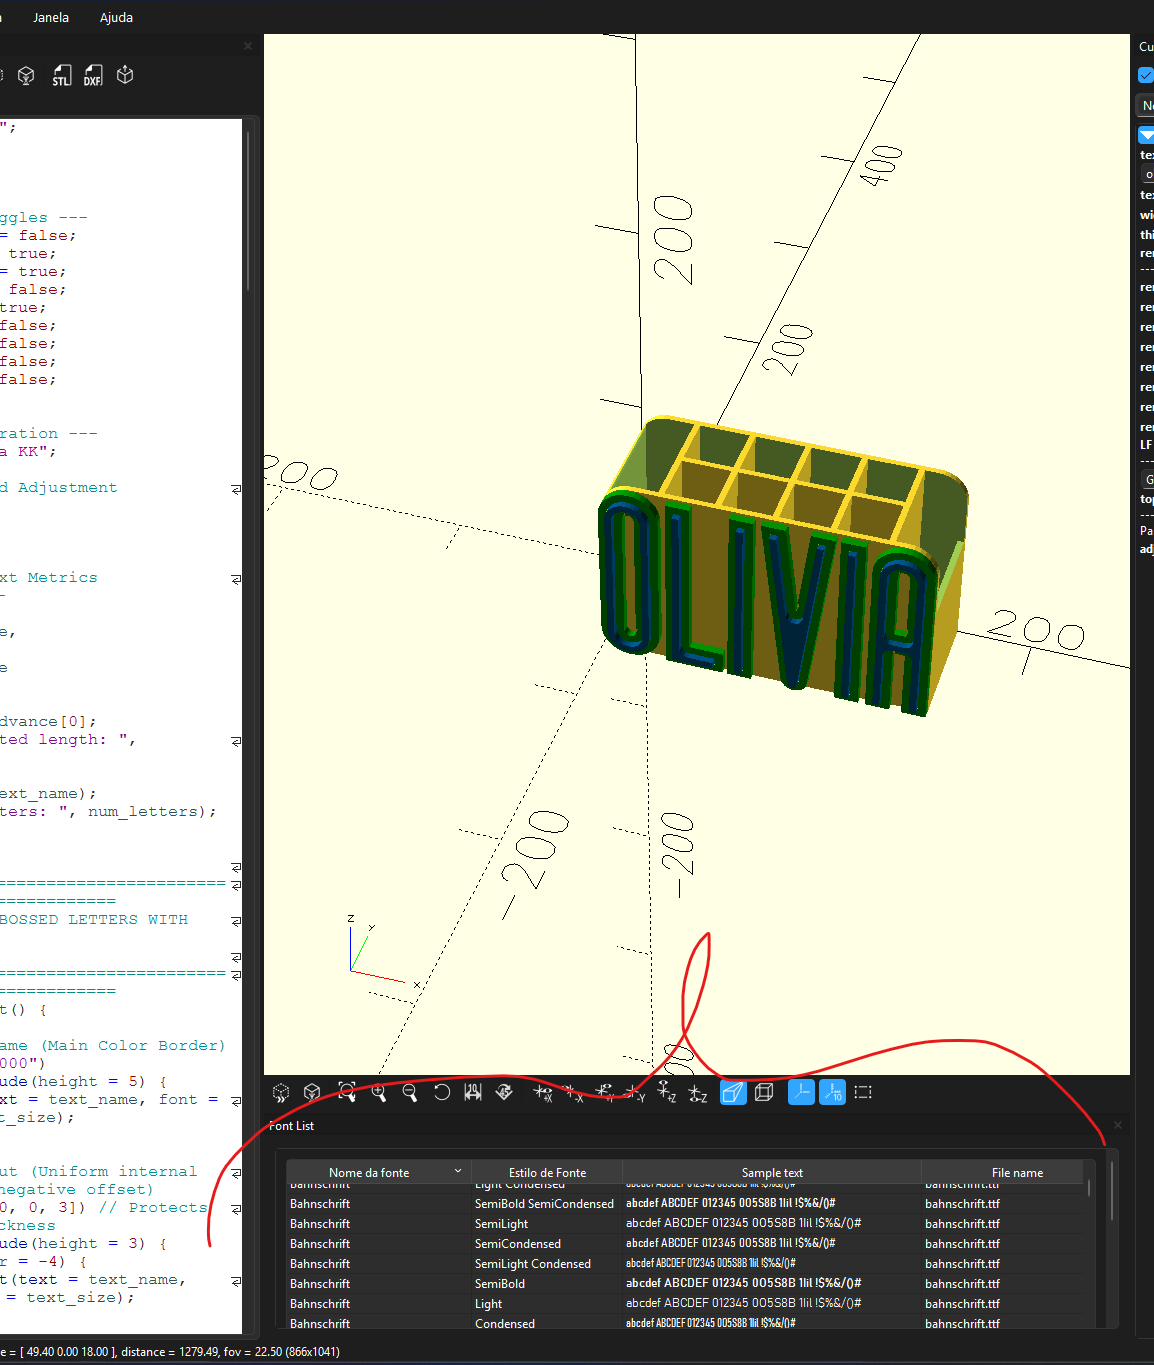Click bahnschrift.ttf in the SemiCondensed row
This screenshot has height=1365, width=1154.
pos(962,1244)
